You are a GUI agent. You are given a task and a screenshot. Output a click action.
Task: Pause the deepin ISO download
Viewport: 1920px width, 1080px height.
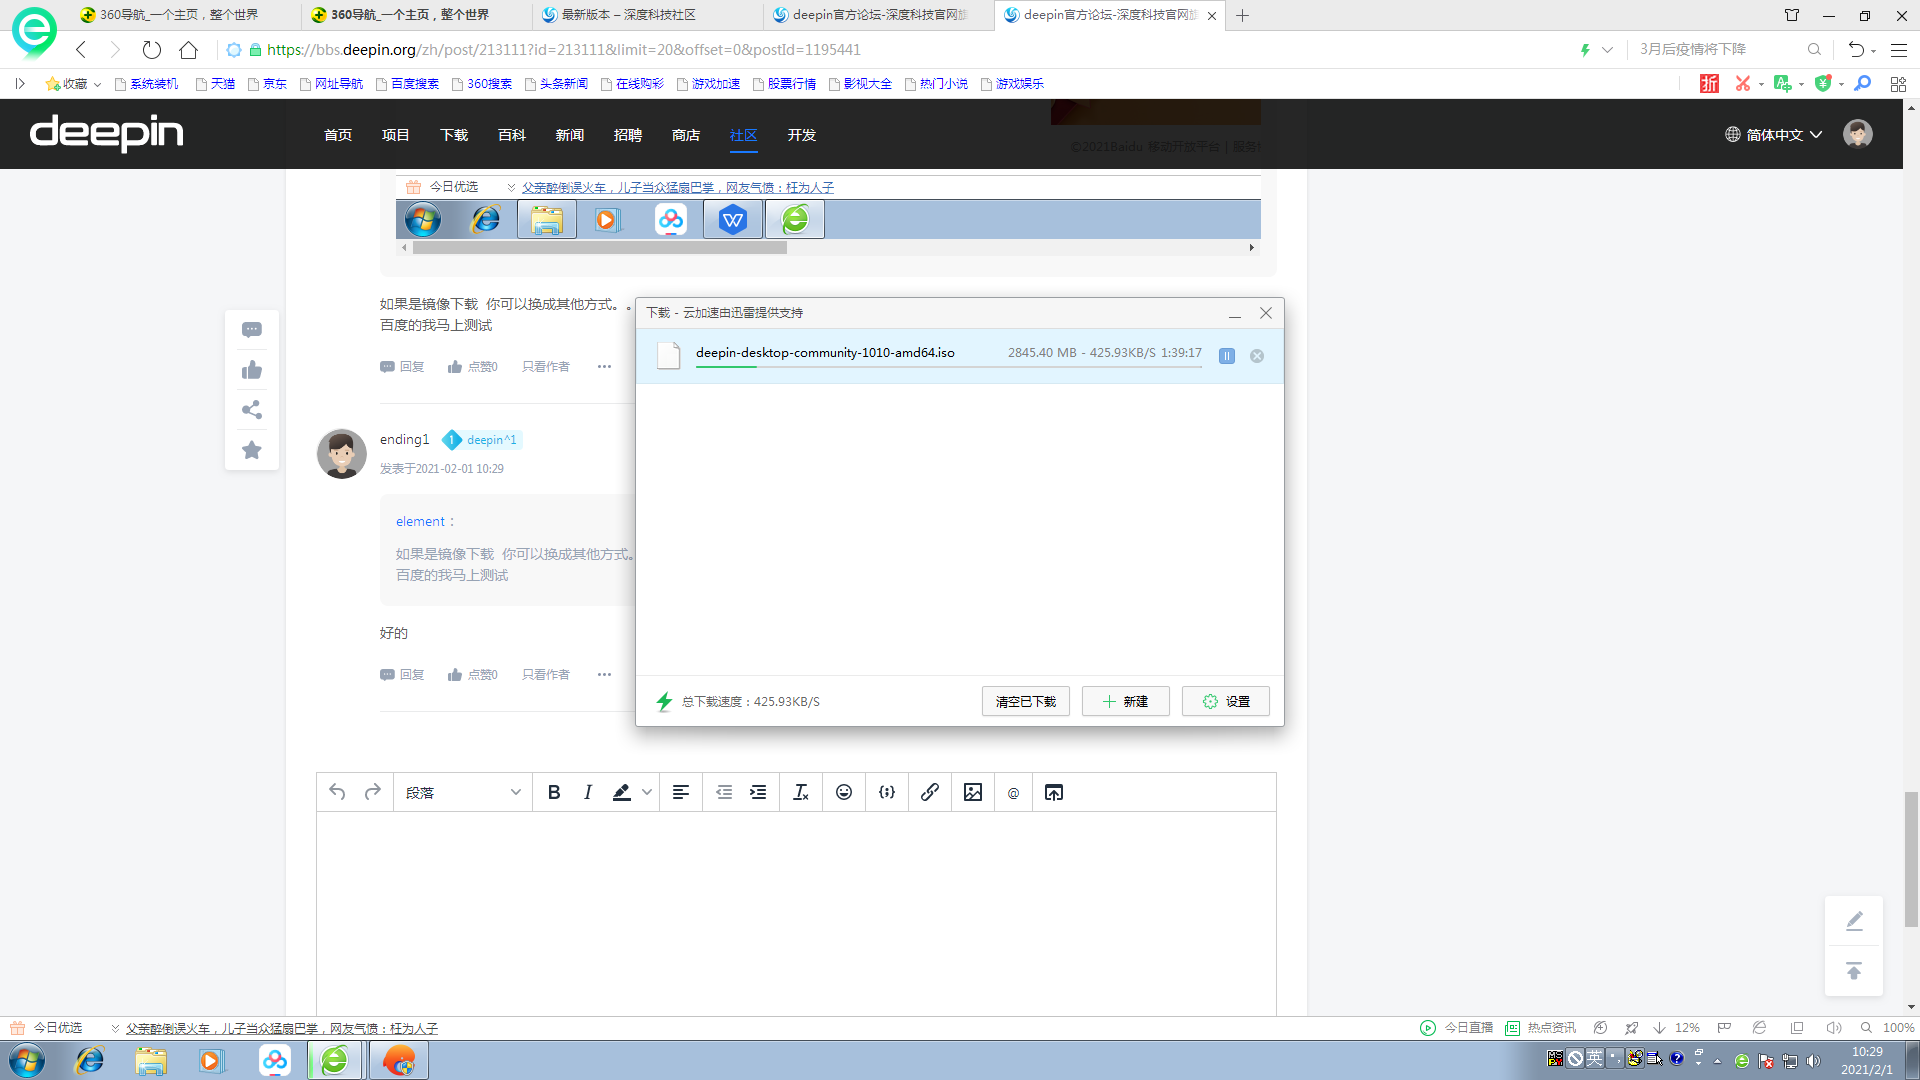click(x=1227, y=356)
